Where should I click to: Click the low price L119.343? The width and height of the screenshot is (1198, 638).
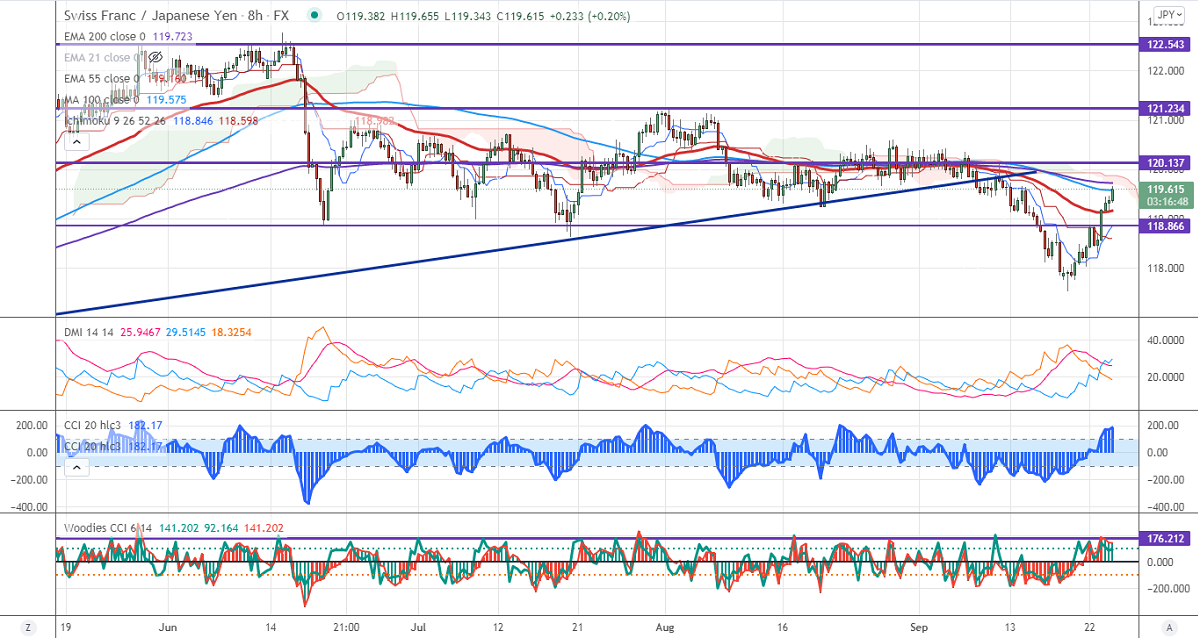(470, 16)
